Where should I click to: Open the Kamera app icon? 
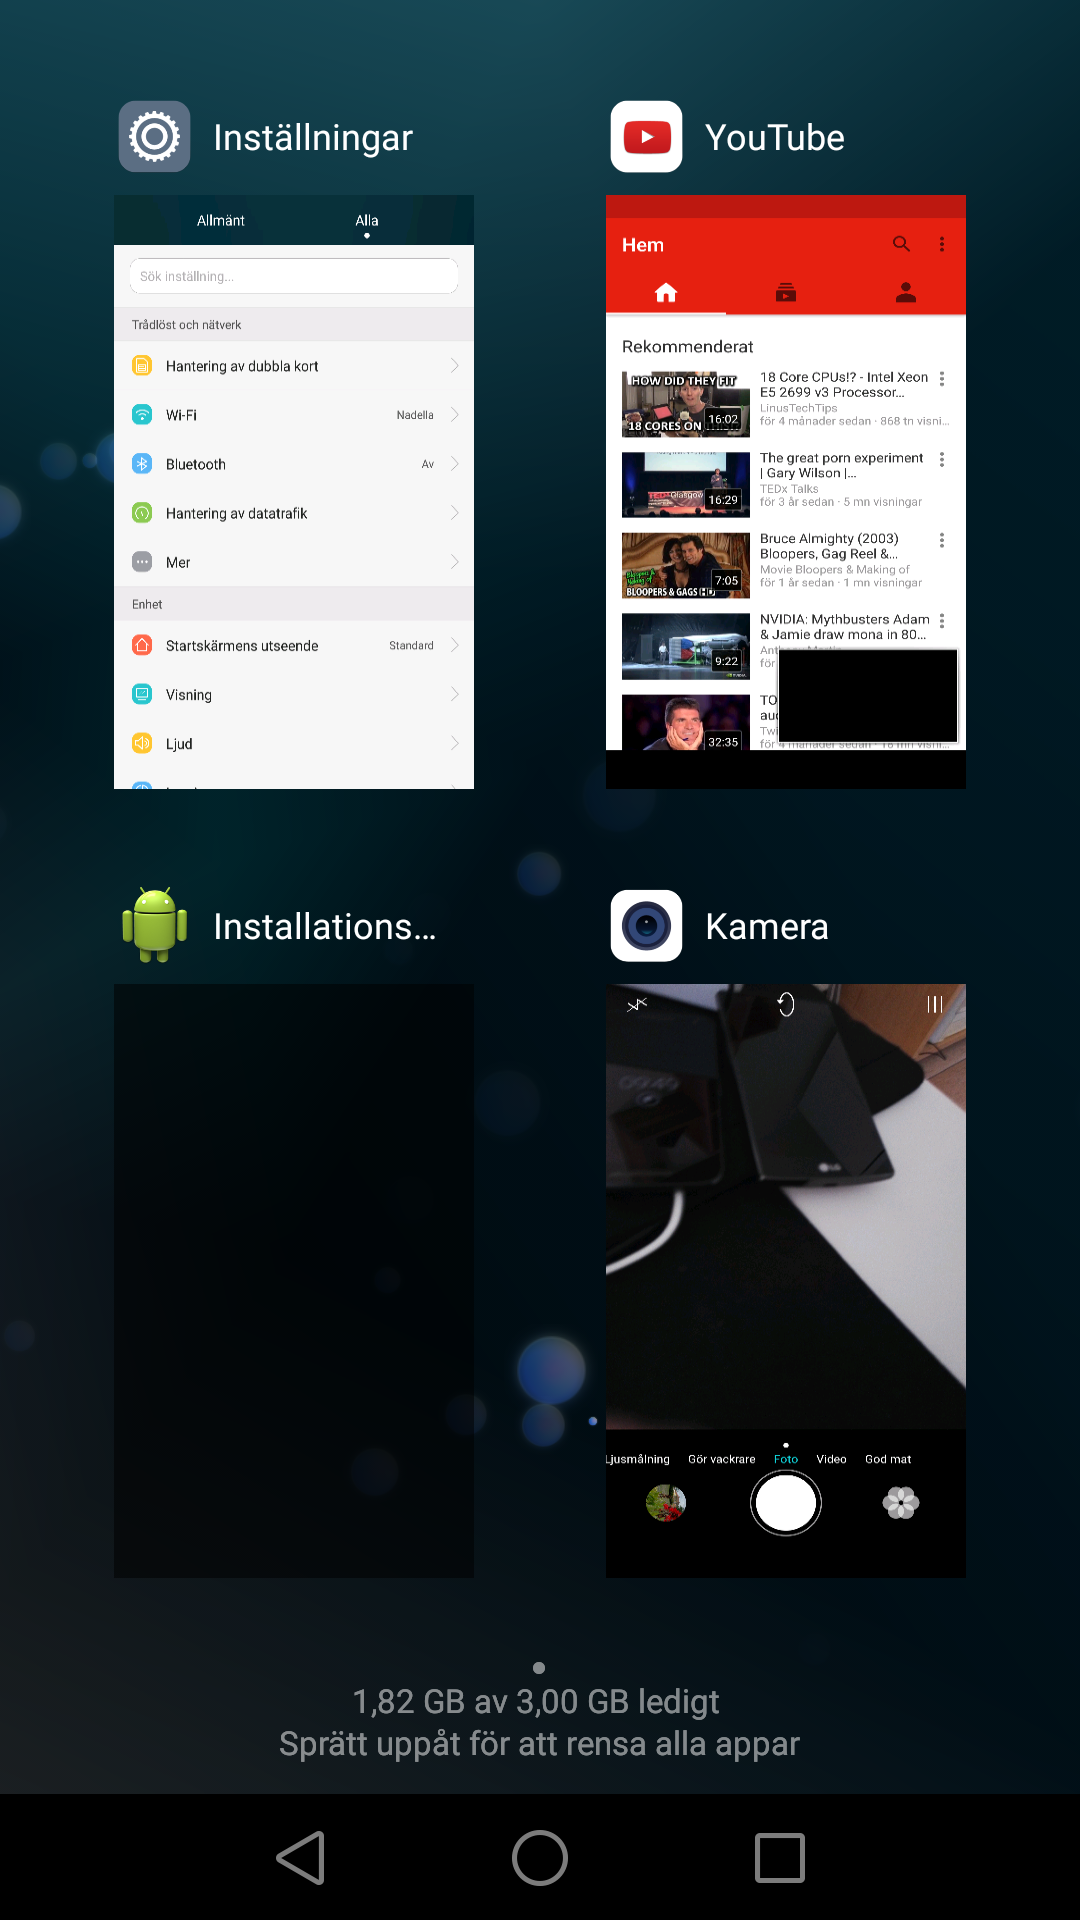tap(647, 925)
